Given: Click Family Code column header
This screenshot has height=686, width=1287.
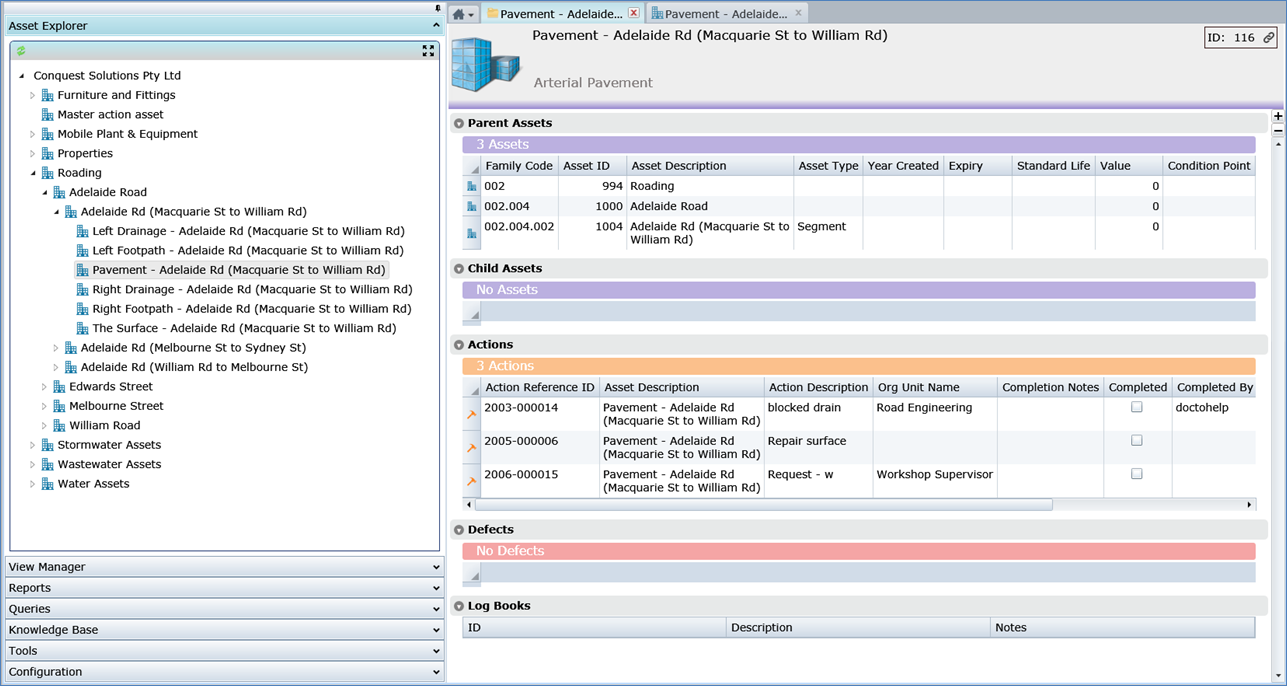Looking at the screenshot, I should click(519, 166).
